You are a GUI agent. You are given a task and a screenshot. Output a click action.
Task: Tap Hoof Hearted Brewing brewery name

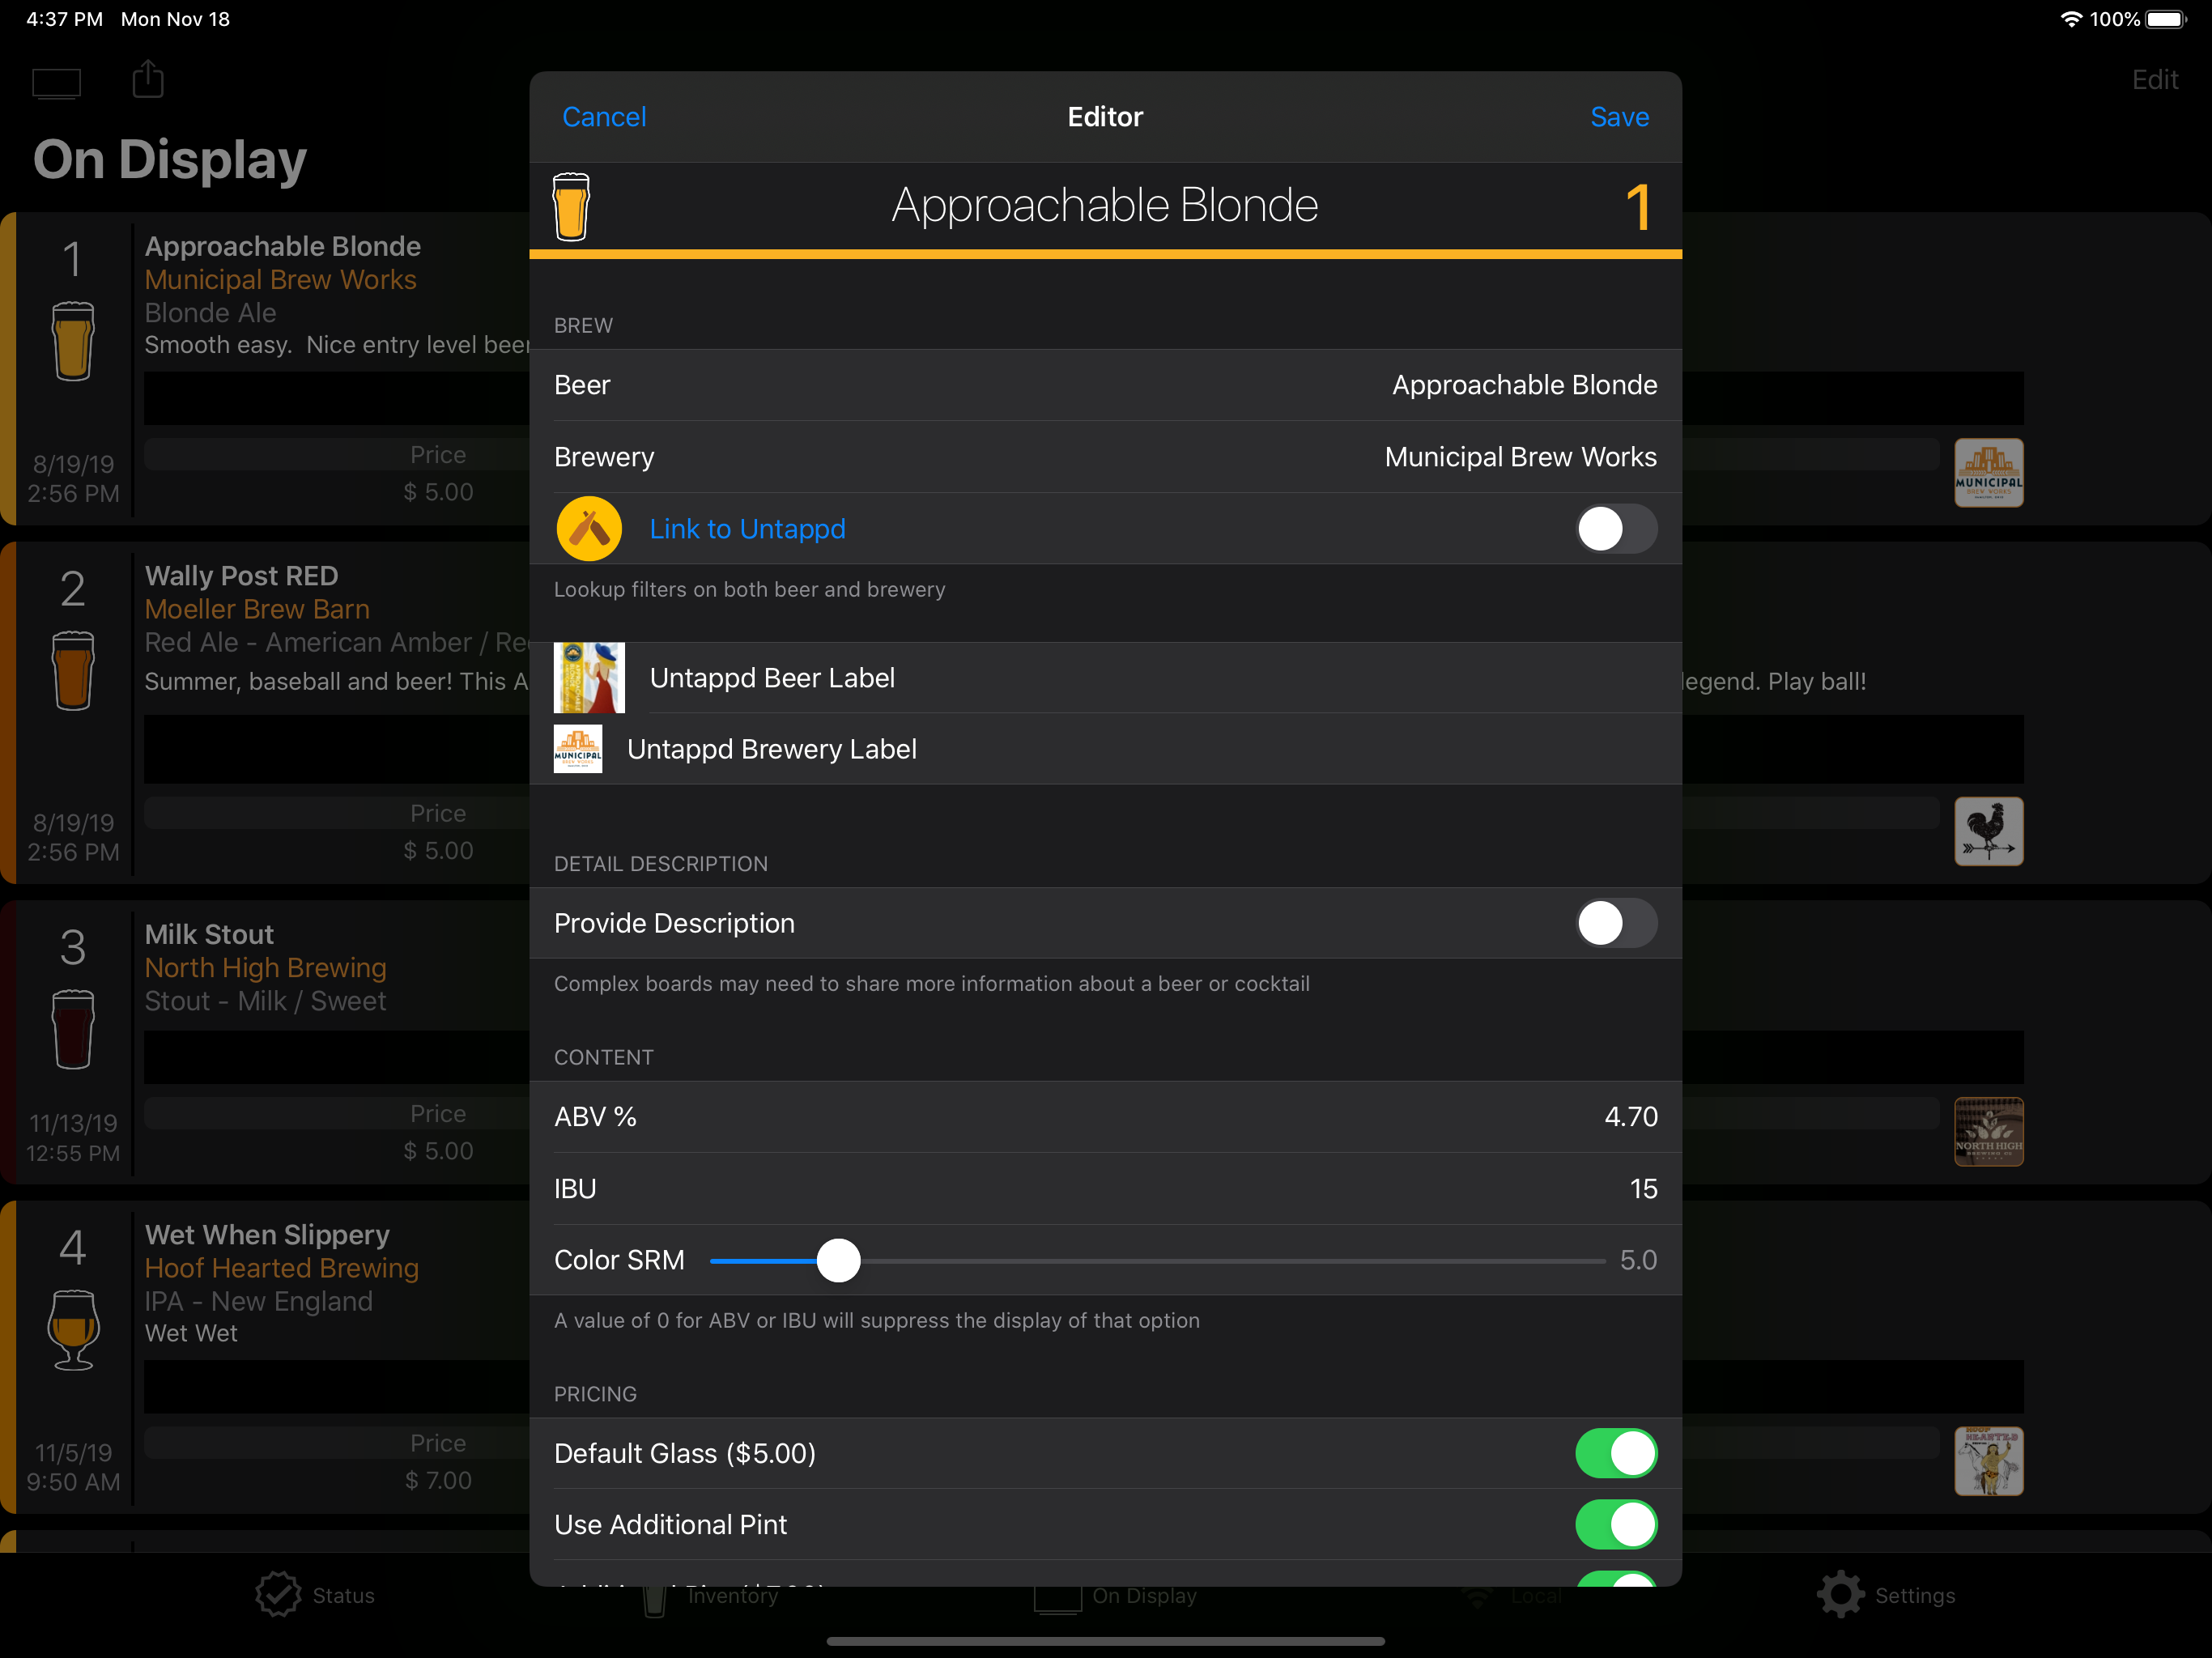click(281, 1268)
